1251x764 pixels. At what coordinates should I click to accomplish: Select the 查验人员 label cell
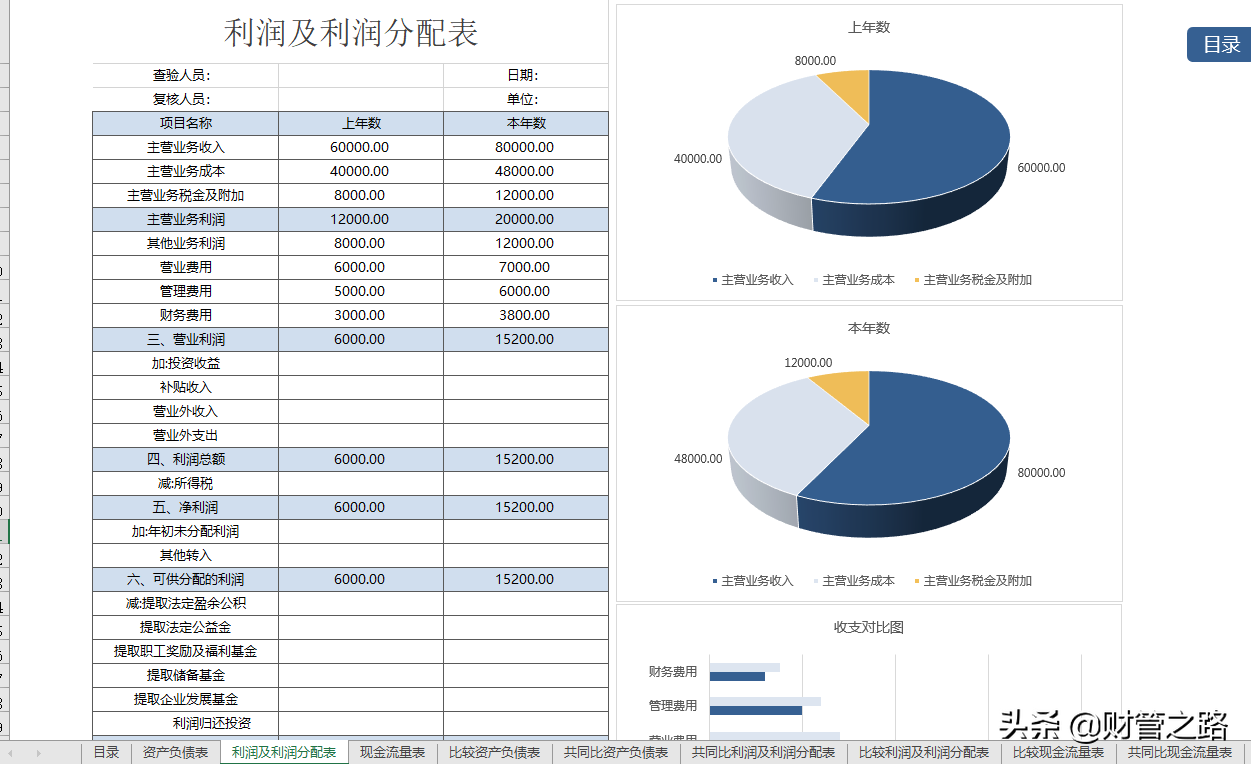click(185, 75)
